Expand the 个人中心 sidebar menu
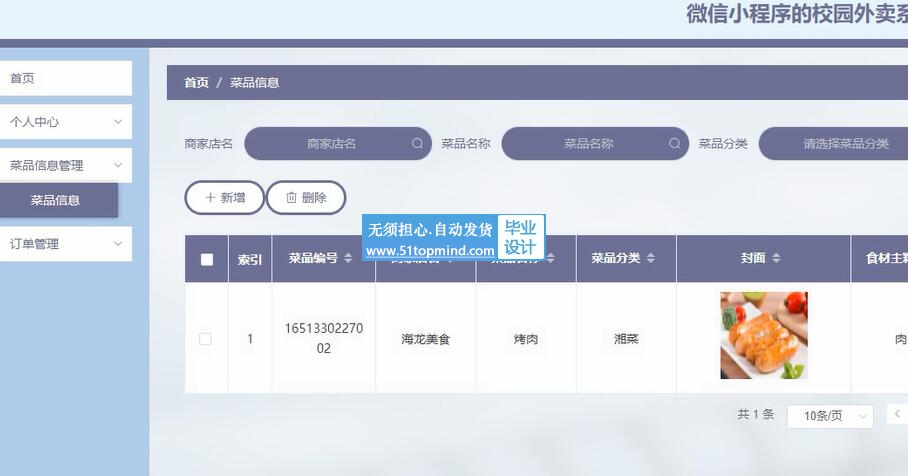The height and width of the screenshot is (476, 908). pos(65,122)
